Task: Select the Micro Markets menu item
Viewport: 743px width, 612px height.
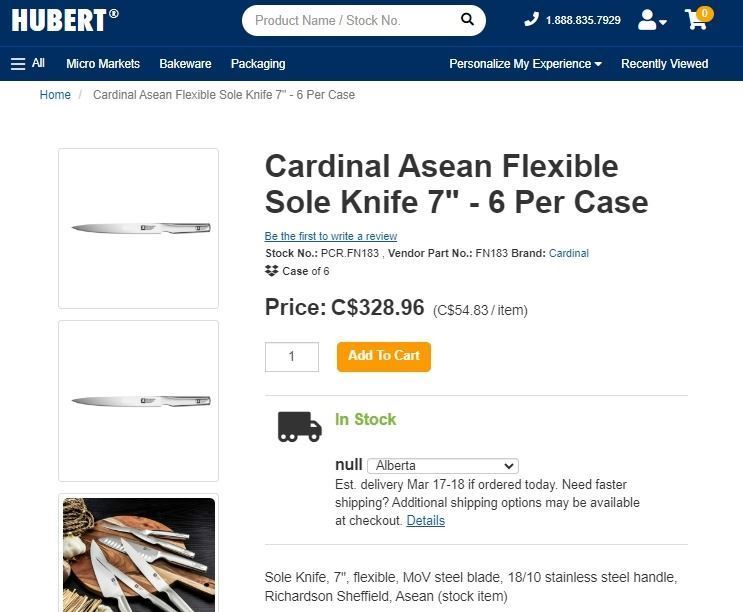Action: click(x=103, y=64)
